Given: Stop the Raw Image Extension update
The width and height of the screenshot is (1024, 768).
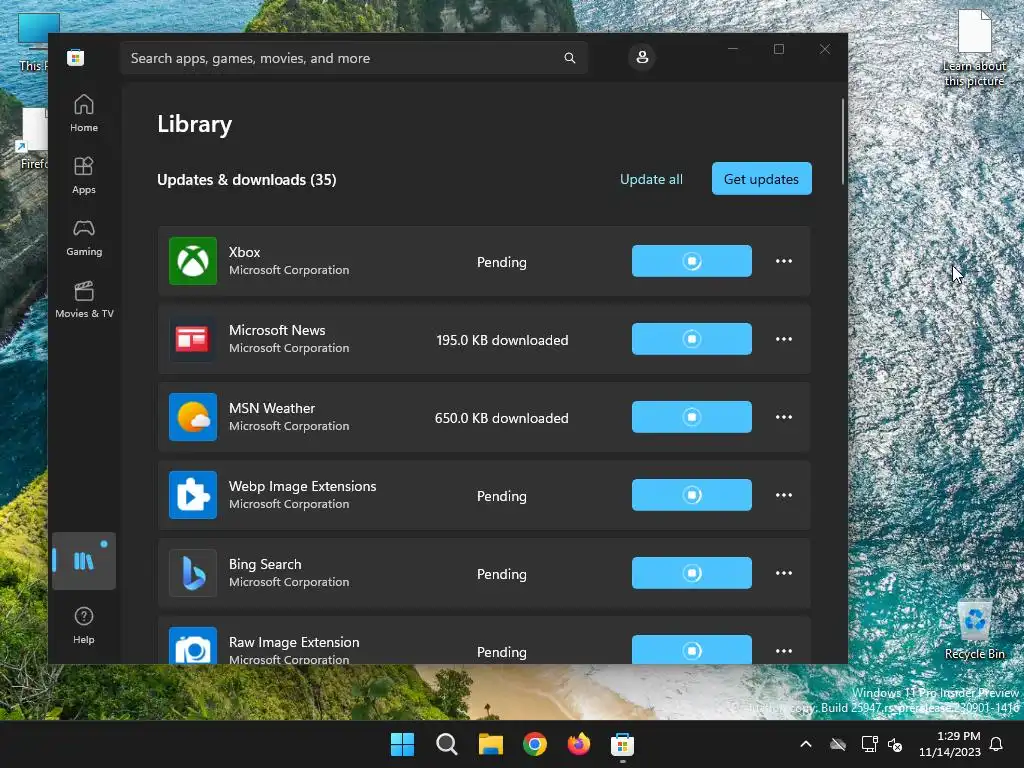Looking at the screenshot, I should pyautogui.click(x=692, y=649).
